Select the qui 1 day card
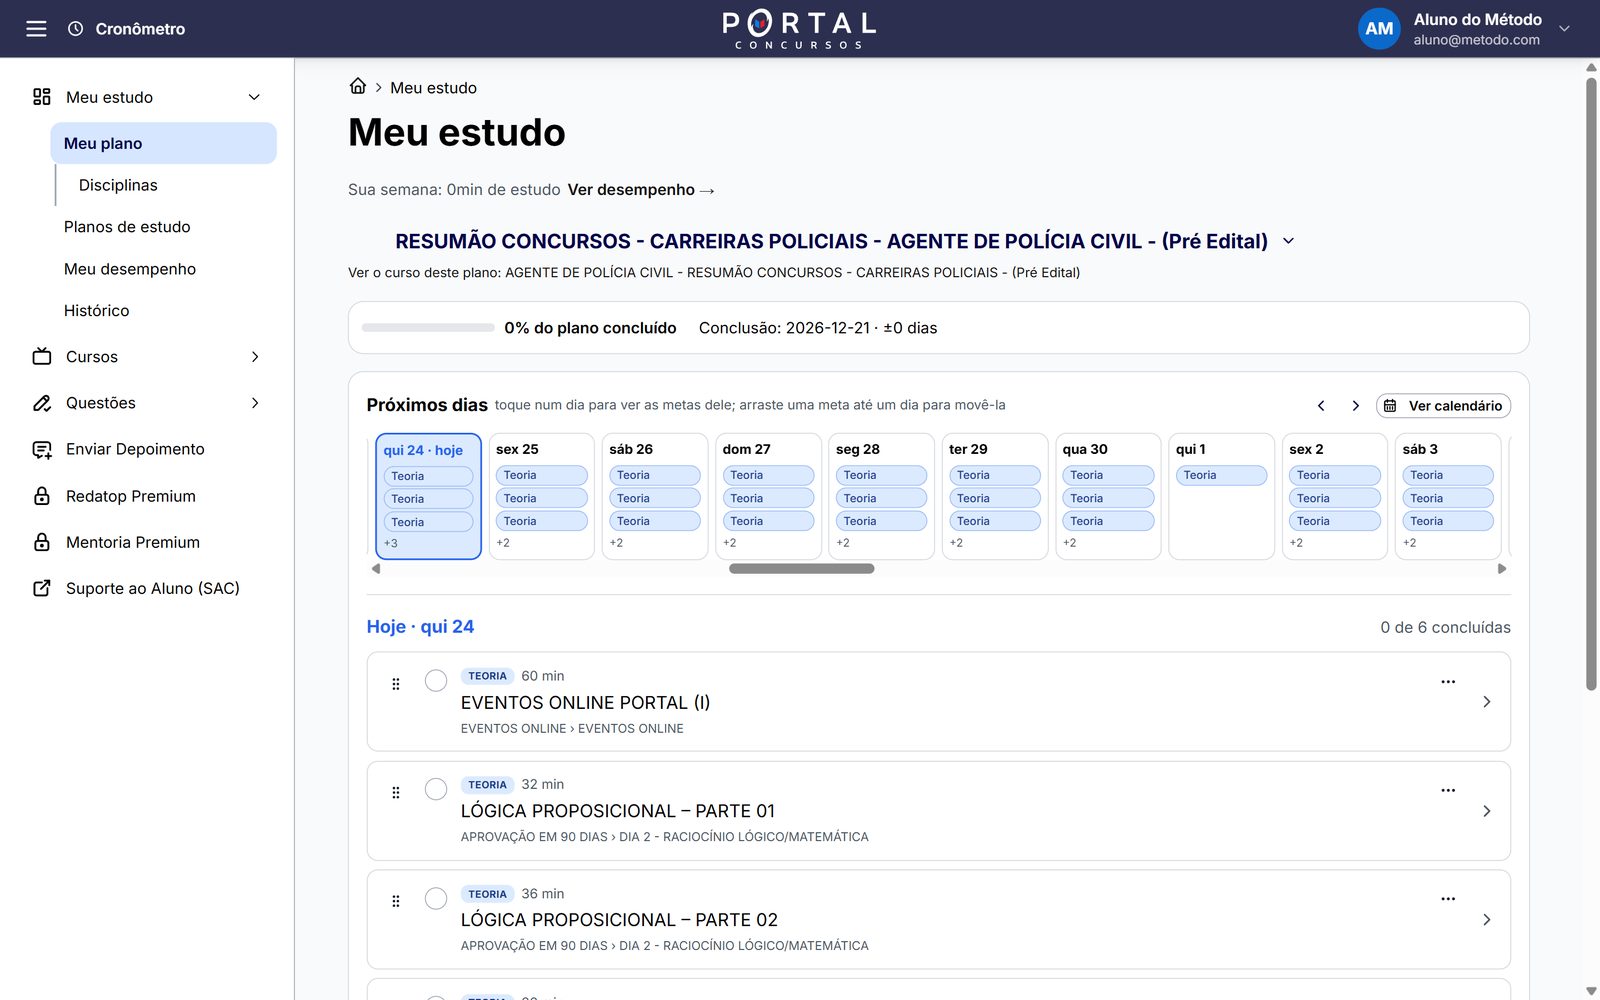 coord(1222,496)
